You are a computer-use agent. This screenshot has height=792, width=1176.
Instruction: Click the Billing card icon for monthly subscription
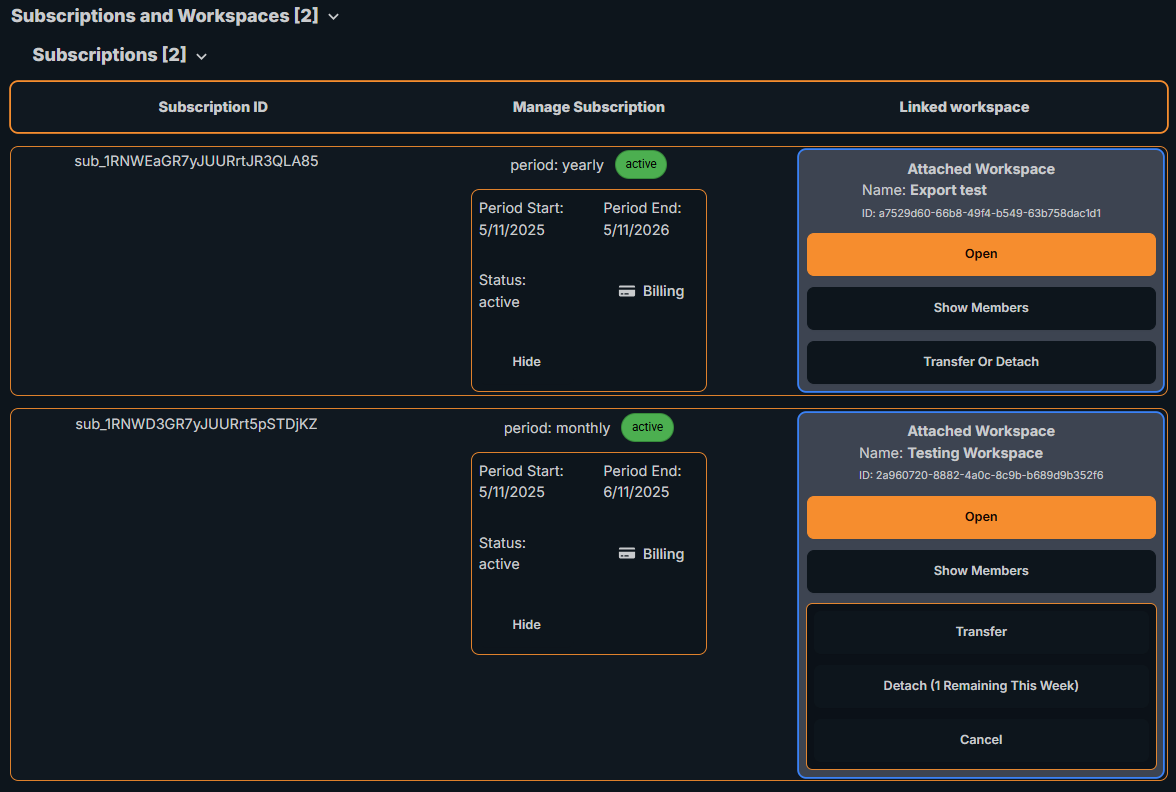[x=627, y=554]
